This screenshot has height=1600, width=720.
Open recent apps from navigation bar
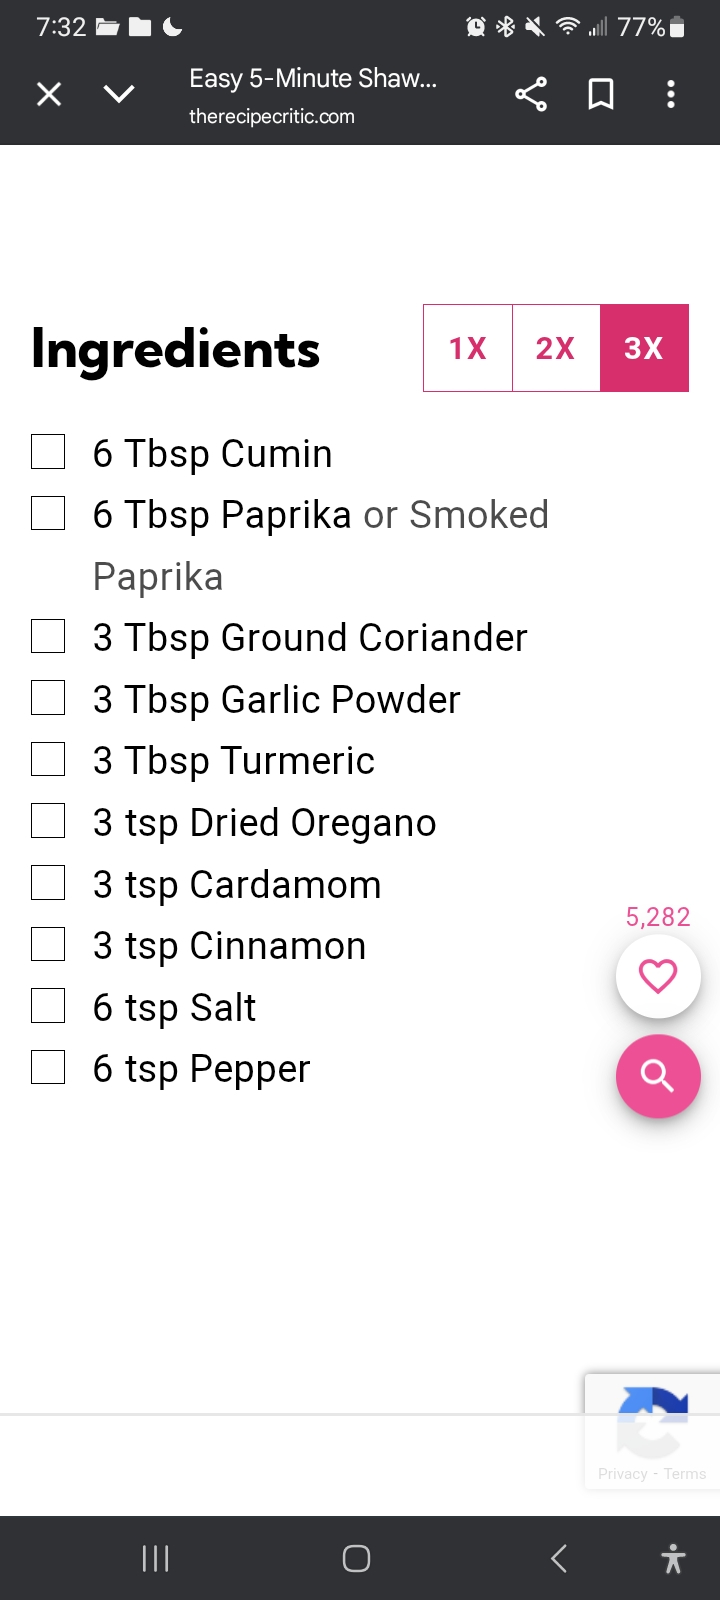(155, 1558)
